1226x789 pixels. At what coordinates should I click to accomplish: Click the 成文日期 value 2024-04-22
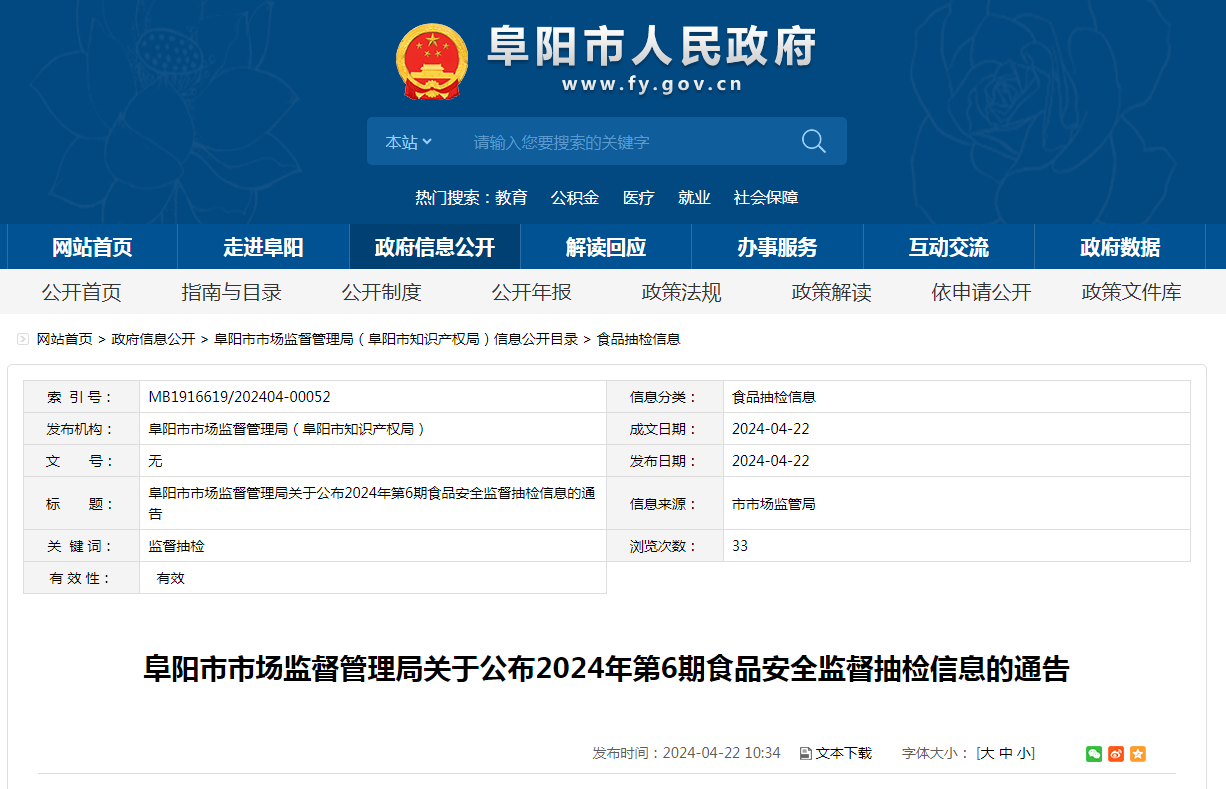point(771,429)
